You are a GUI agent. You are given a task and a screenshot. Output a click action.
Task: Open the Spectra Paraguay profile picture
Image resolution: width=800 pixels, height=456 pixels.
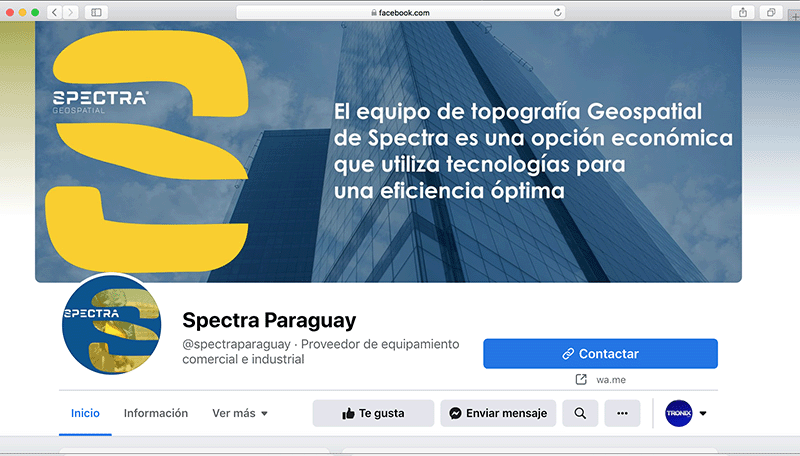[x=111, y=324]
